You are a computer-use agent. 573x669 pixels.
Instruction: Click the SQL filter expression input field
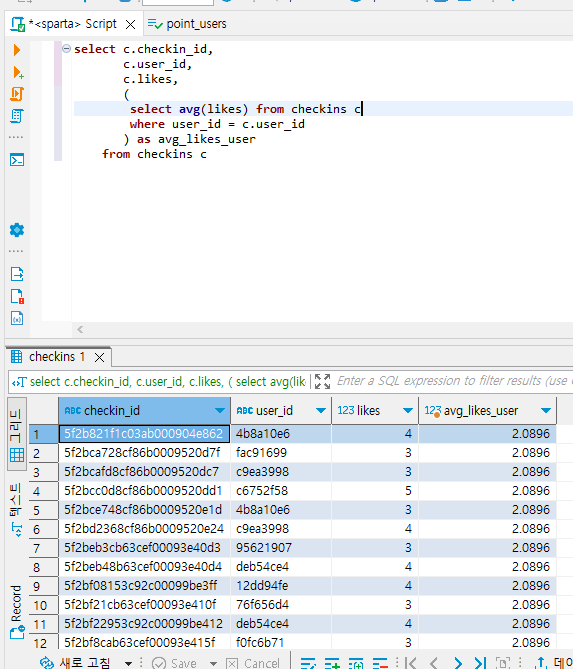point(454,381)
